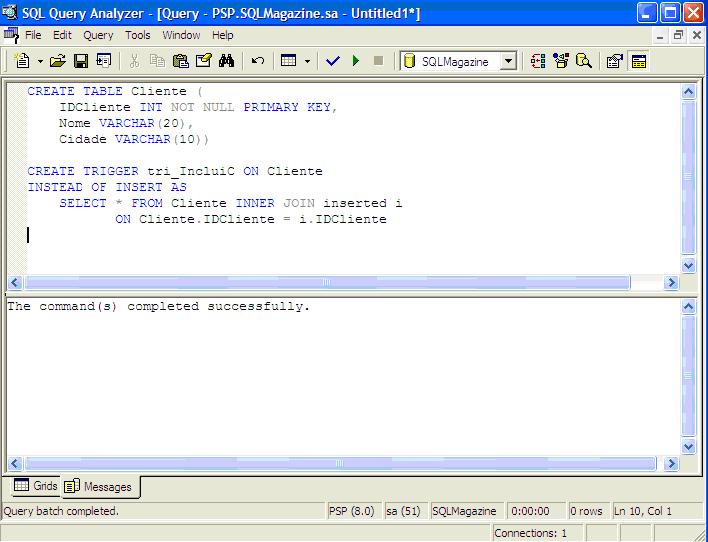
Task: Toggle the Object Browser icon
Action: 561,61
